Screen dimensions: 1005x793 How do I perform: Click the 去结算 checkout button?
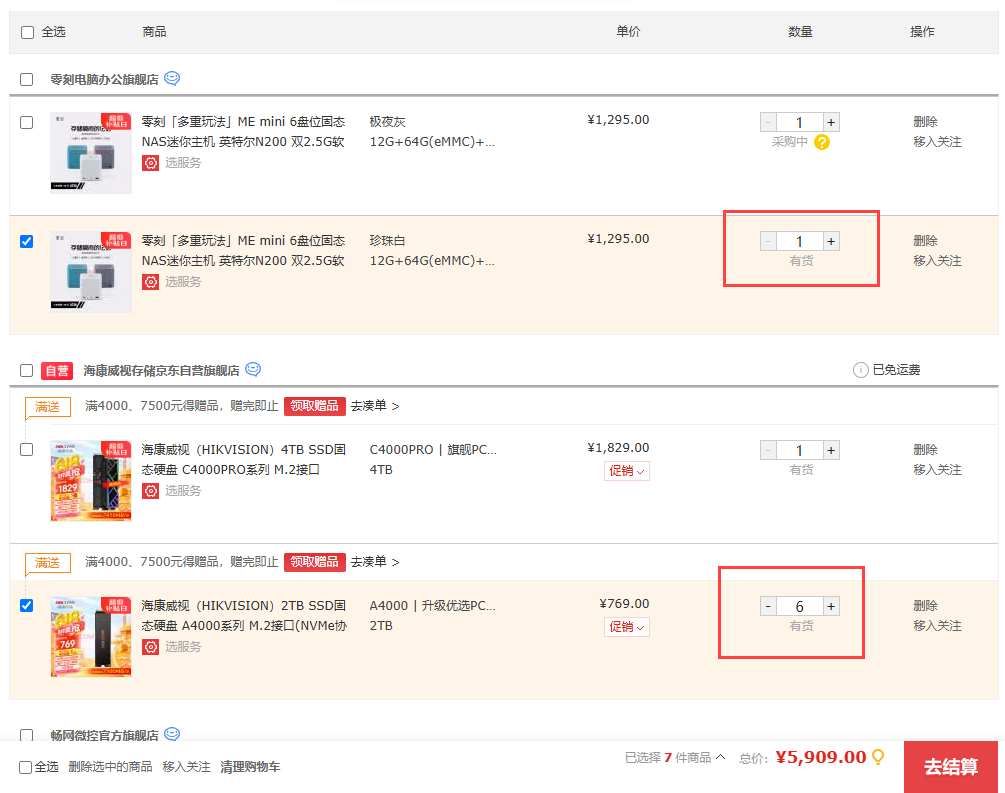click(x=950, y=767)
